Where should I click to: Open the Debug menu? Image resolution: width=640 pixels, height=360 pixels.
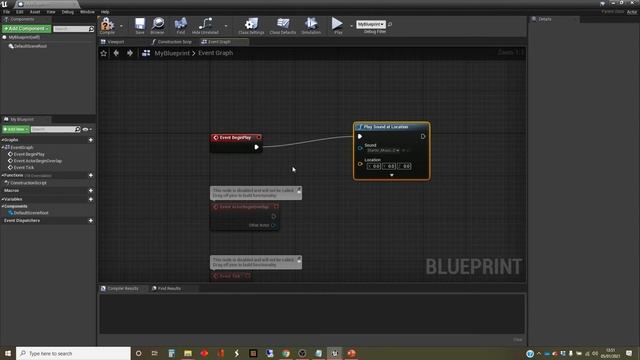pyautogui.click(x=68, y=12)
